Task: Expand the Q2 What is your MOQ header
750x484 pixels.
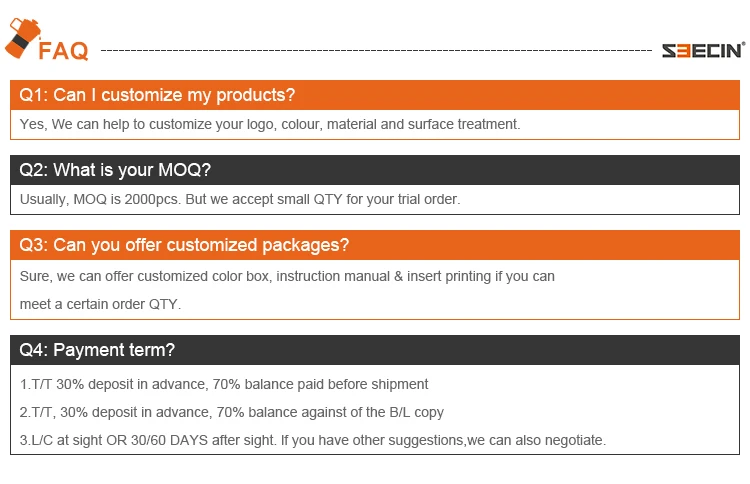Action: click(375, 170)
